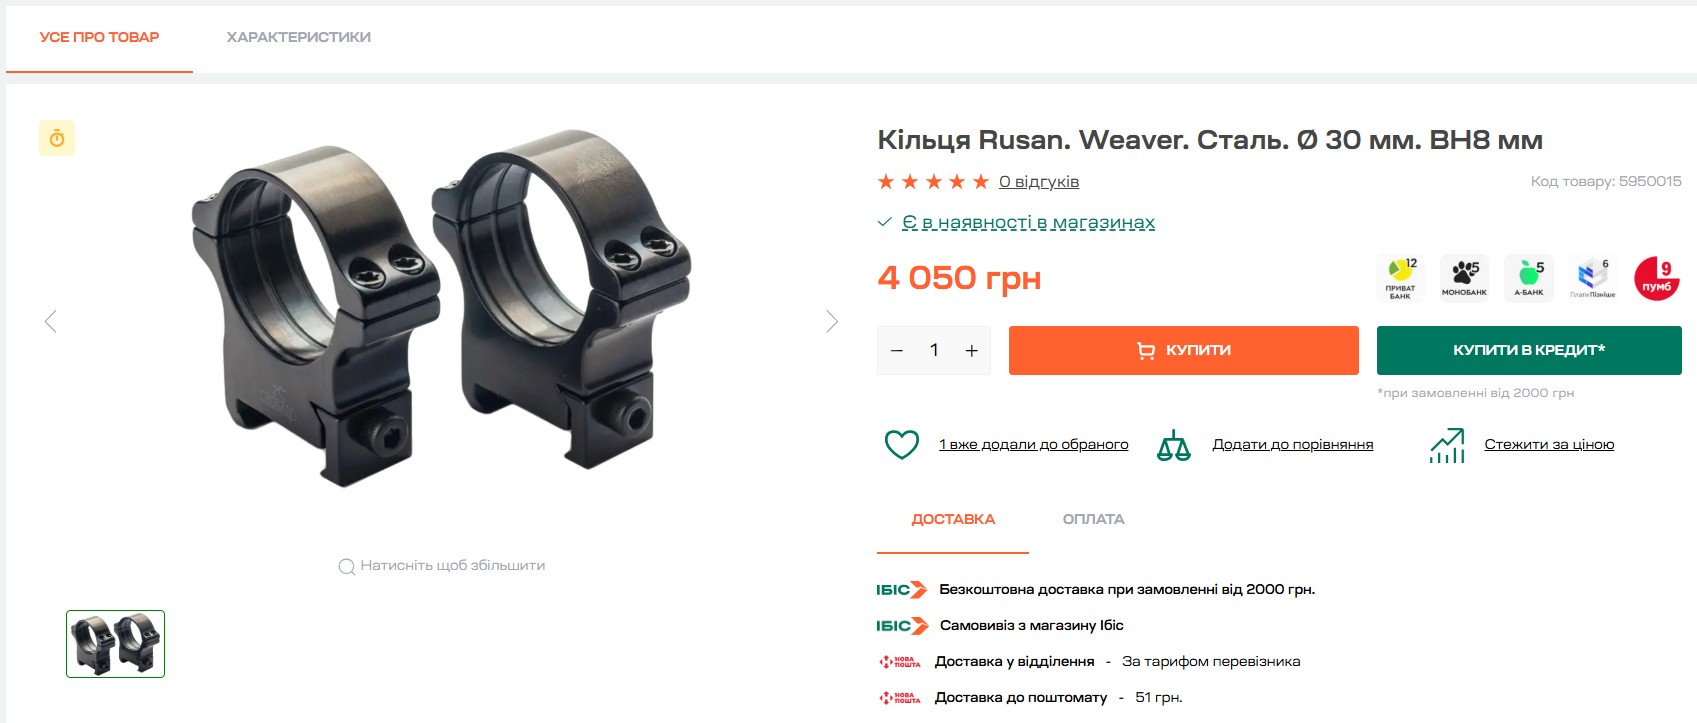Select the A-Bank green apple icon
The height and width of the screenshot is (723, 1697).
[1529, 278]
